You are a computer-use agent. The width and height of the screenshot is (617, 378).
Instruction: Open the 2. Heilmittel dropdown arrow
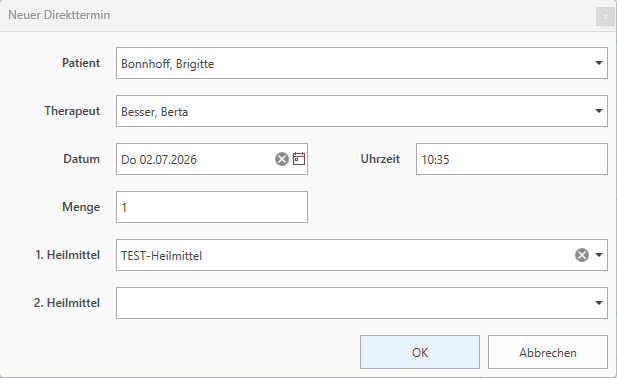pyautogui.click(x=599, y=303)
